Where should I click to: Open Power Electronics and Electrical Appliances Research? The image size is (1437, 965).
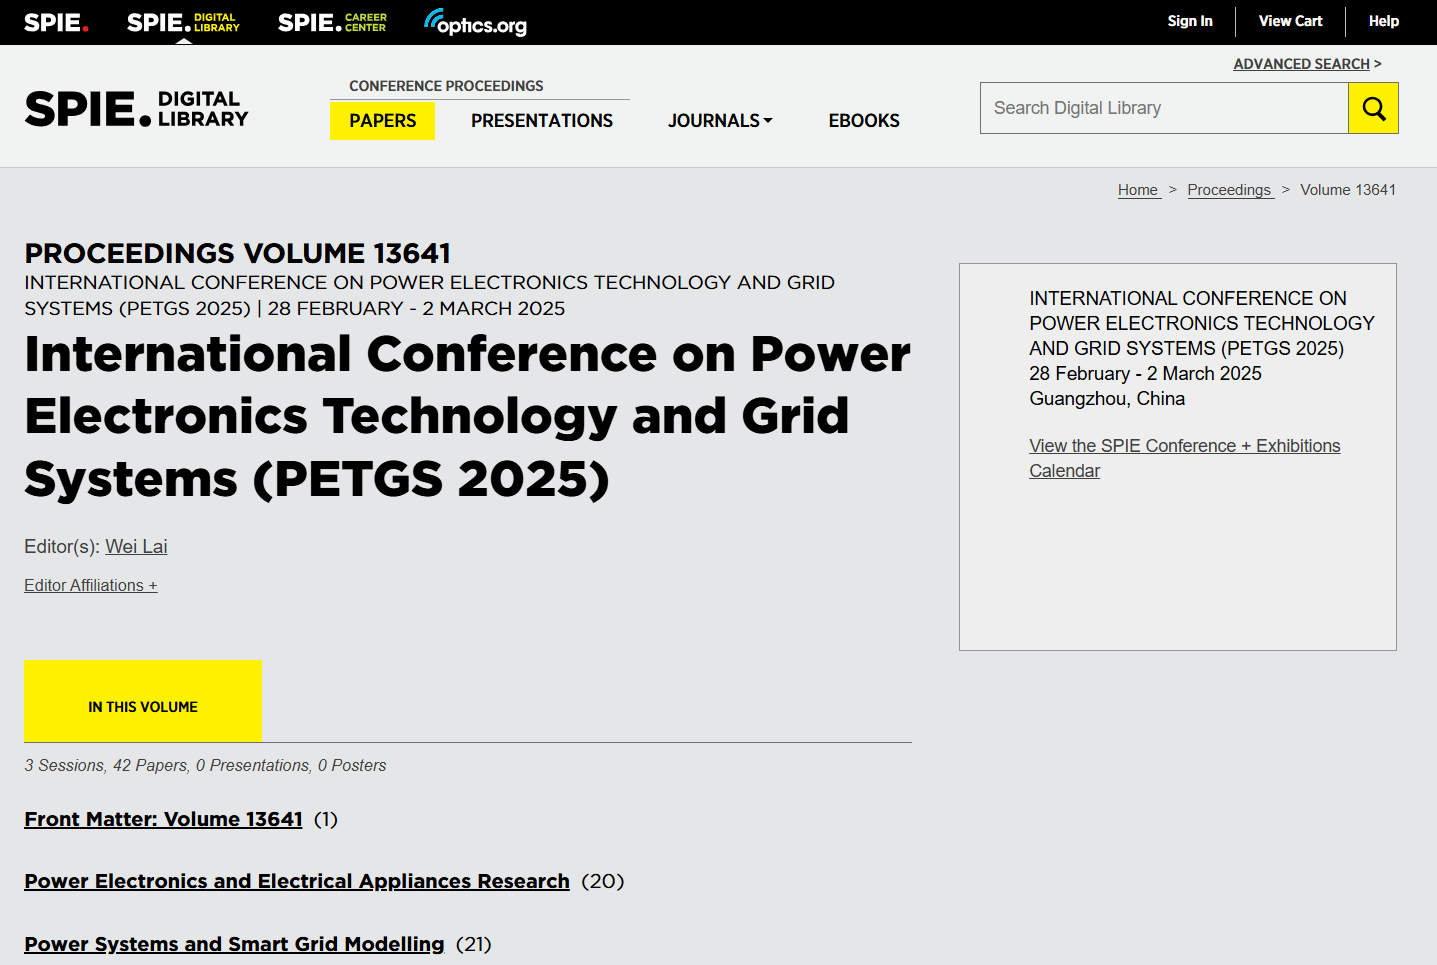click(297, 881)
